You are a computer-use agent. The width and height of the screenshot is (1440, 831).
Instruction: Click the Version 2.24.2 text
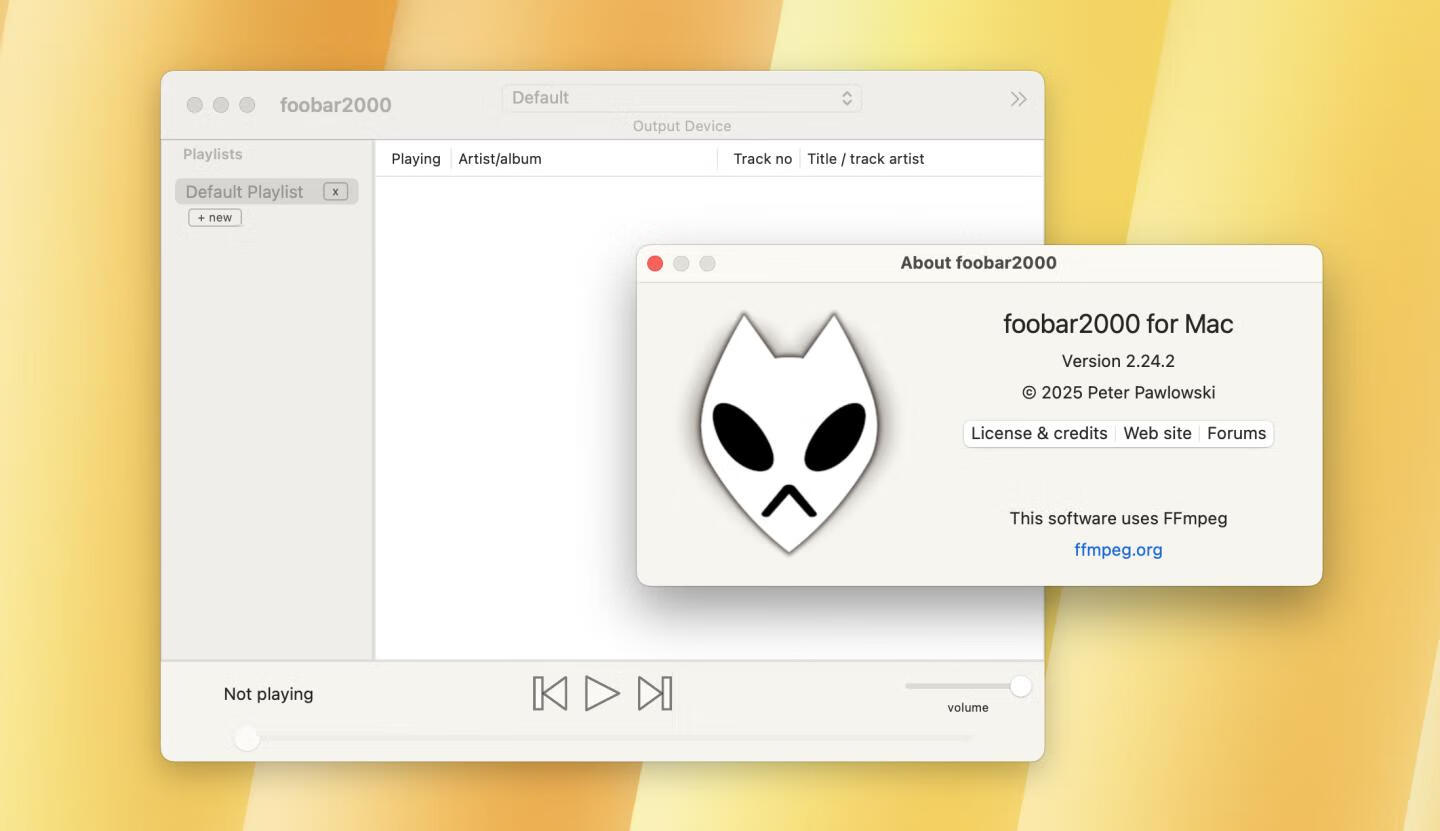(x=1118, y=361)
